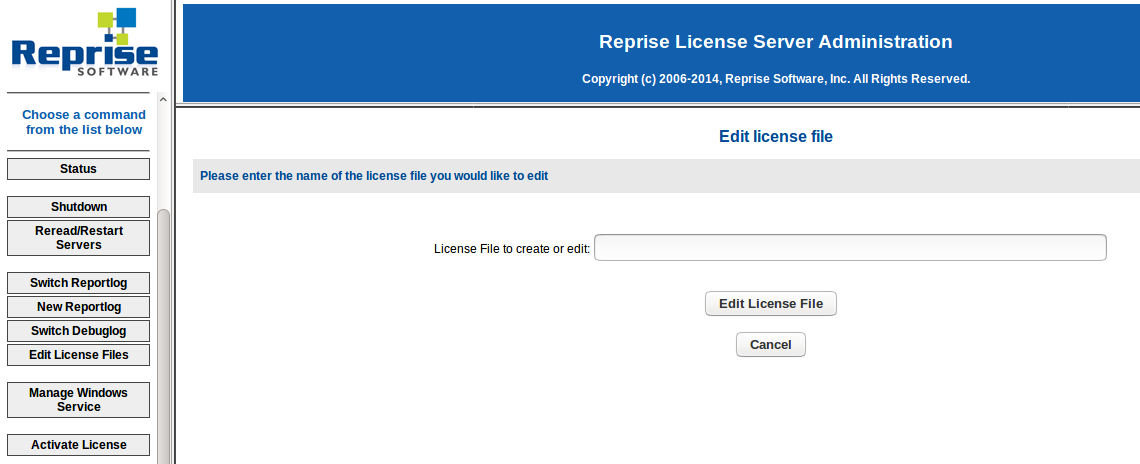Open Manage Windows Service page

point(79,400)
